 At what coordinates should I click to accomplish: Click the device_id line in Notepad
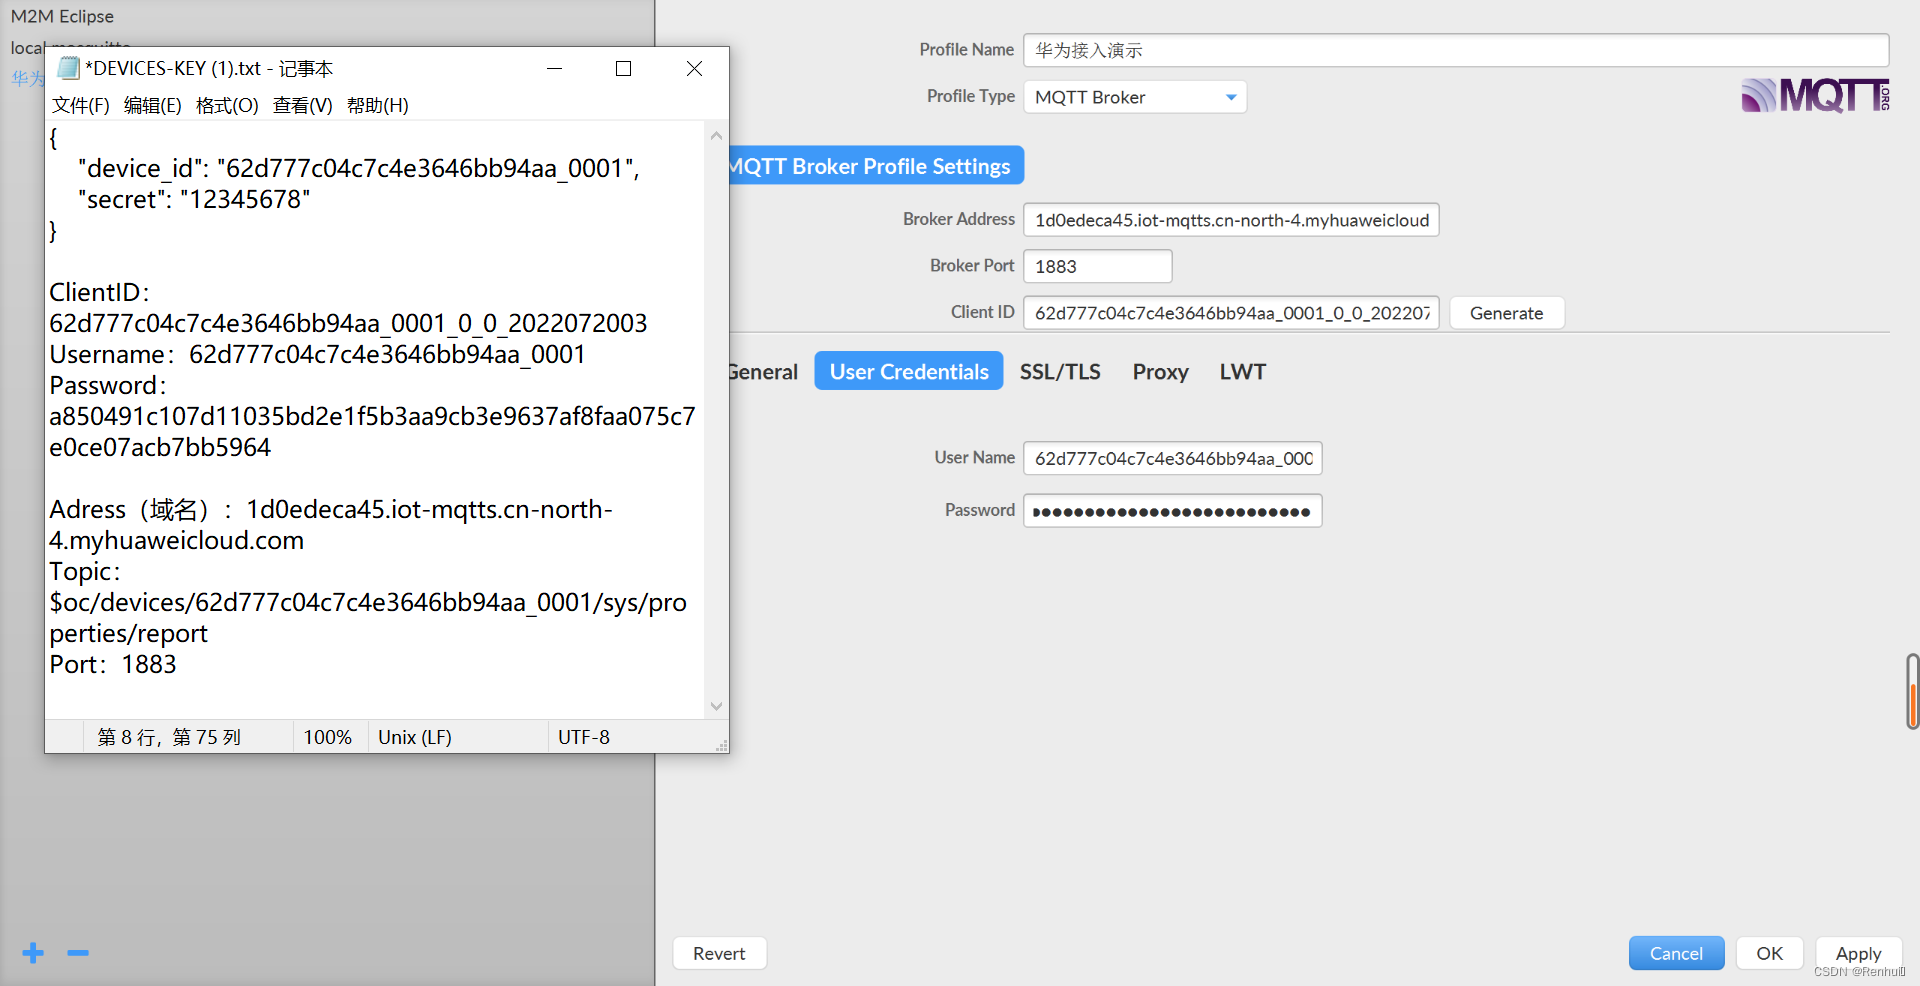coord(359,168)
